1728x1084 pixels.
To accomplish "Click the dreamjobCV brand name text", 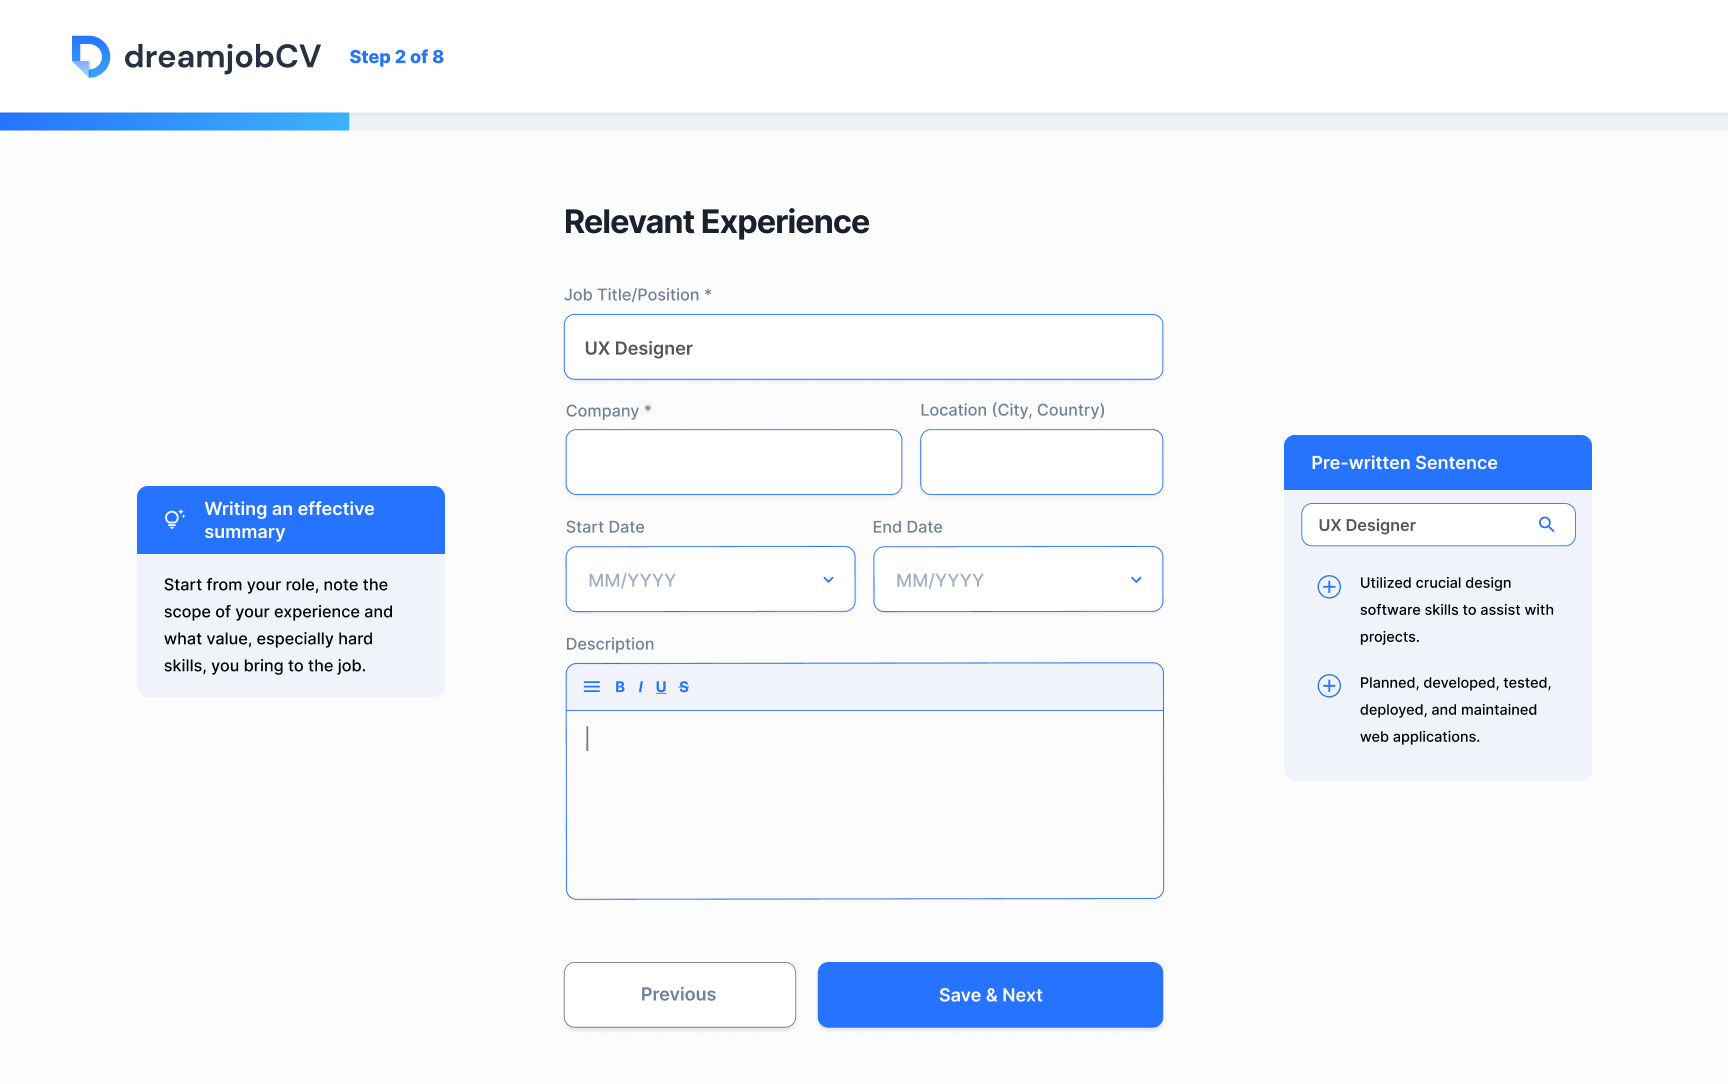I will point(222,57).
